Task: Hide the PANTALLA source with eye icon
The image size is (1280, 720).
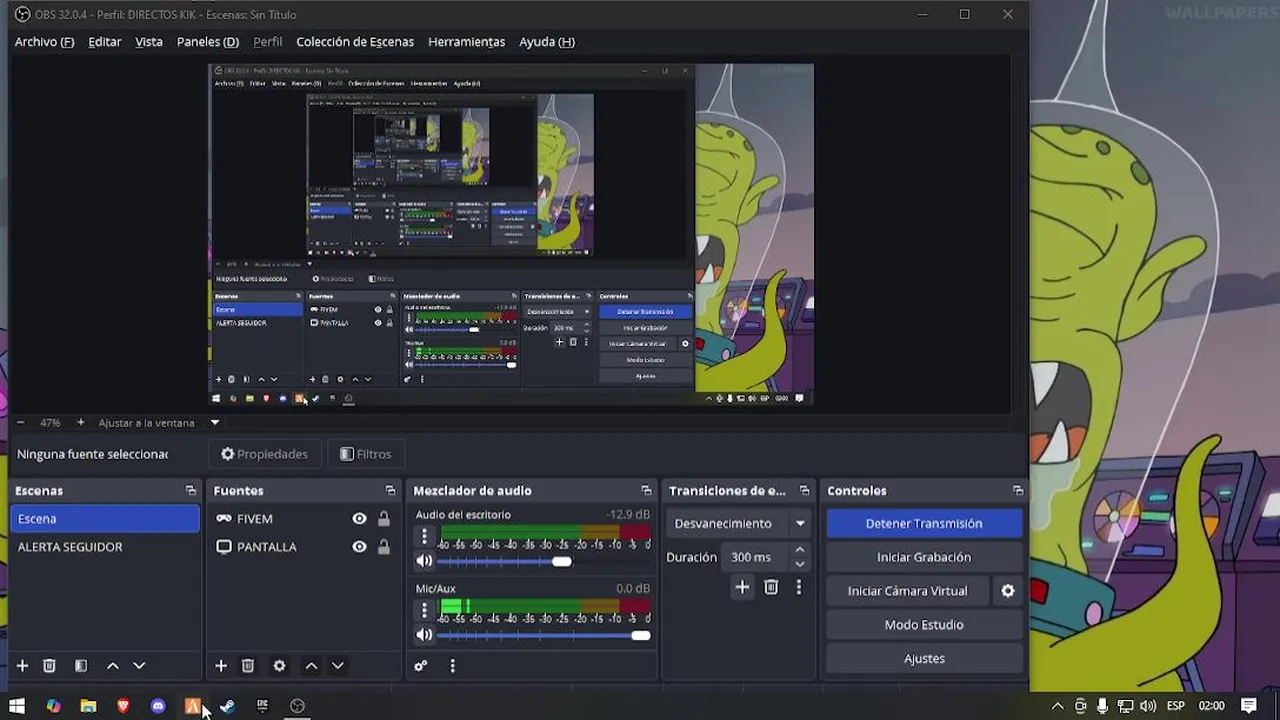Action: tap(359, 547)
